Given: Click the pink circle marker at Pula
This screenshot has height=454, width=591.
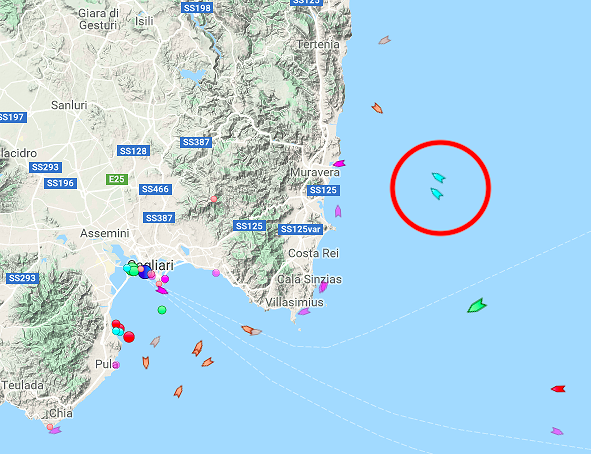Looking at the screenshot, I should point(116,365).
